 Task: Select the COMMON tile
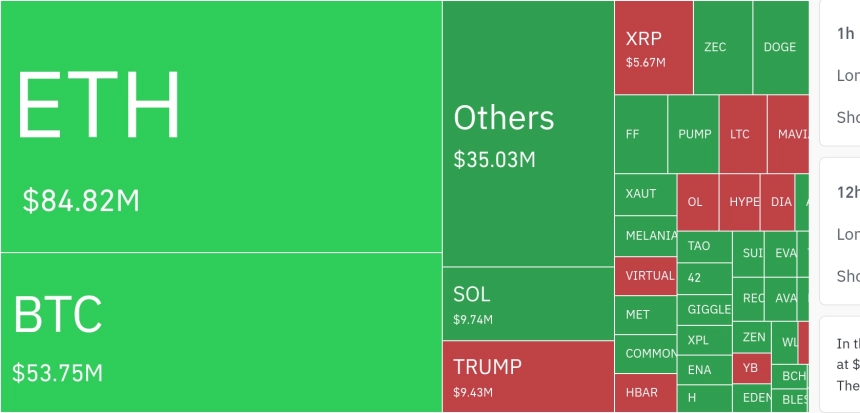click(x=645, y=353)
